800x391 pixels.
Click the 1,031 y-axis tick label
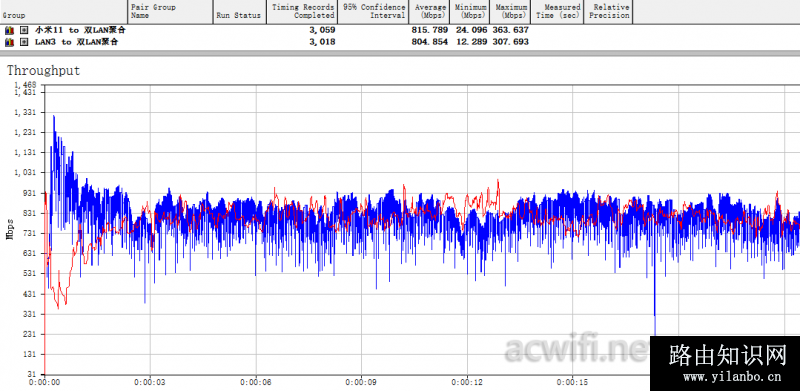pyautogui.click(x=26, y=173)
